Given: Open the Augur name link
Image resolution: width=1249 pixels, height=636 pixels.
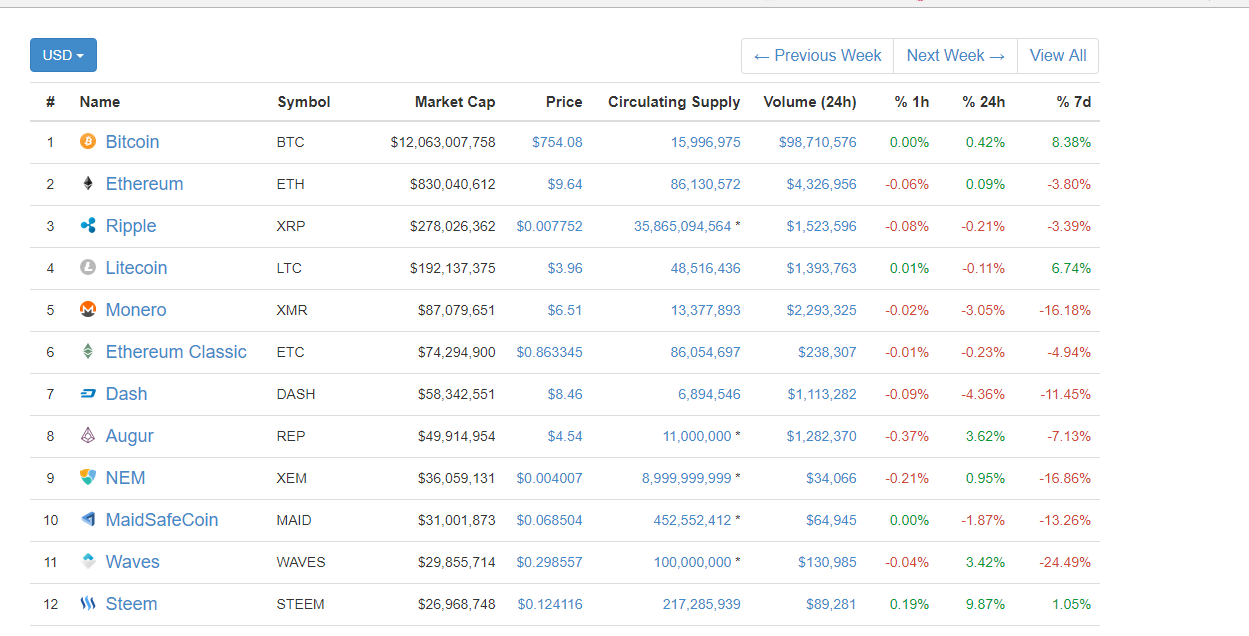Looking at the screenshot, I should (x=130, y=436).
